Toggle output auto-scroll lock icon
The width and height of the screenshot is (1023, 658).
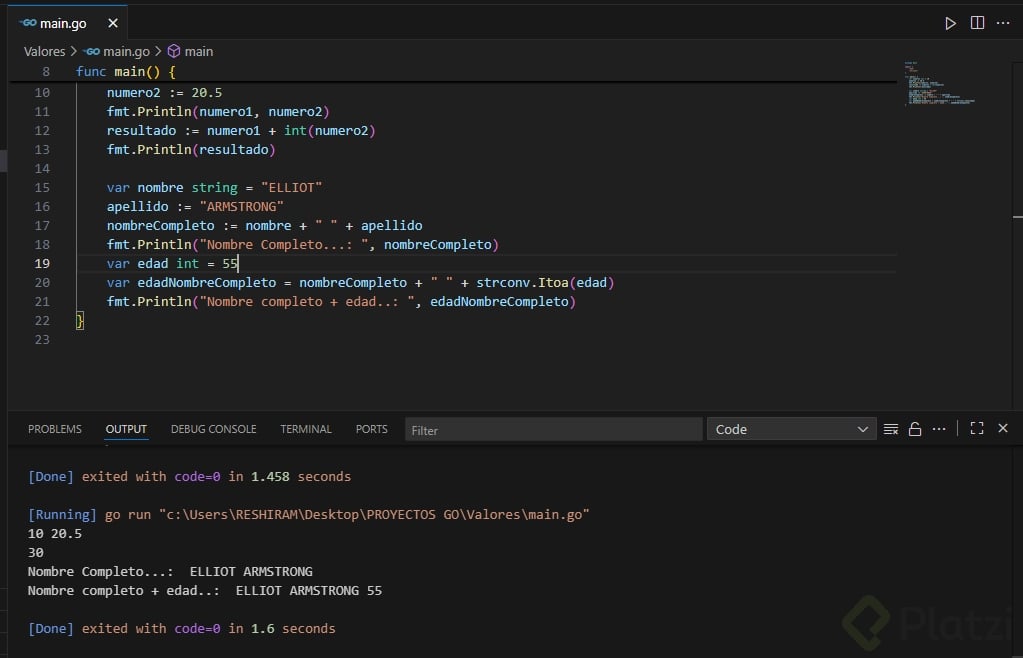(914, 429)
